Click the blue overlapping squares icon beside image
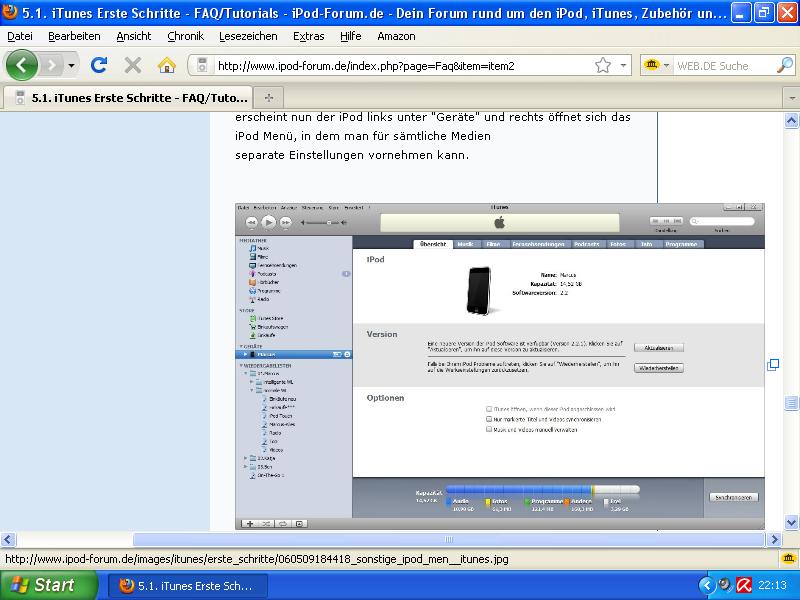 773,365
